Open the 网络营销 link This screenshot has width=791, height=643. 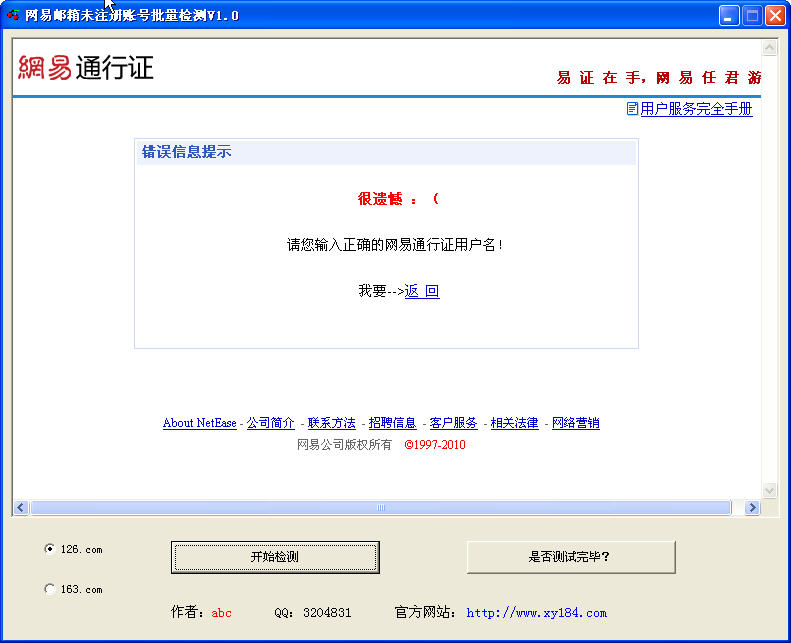(576, 423)
